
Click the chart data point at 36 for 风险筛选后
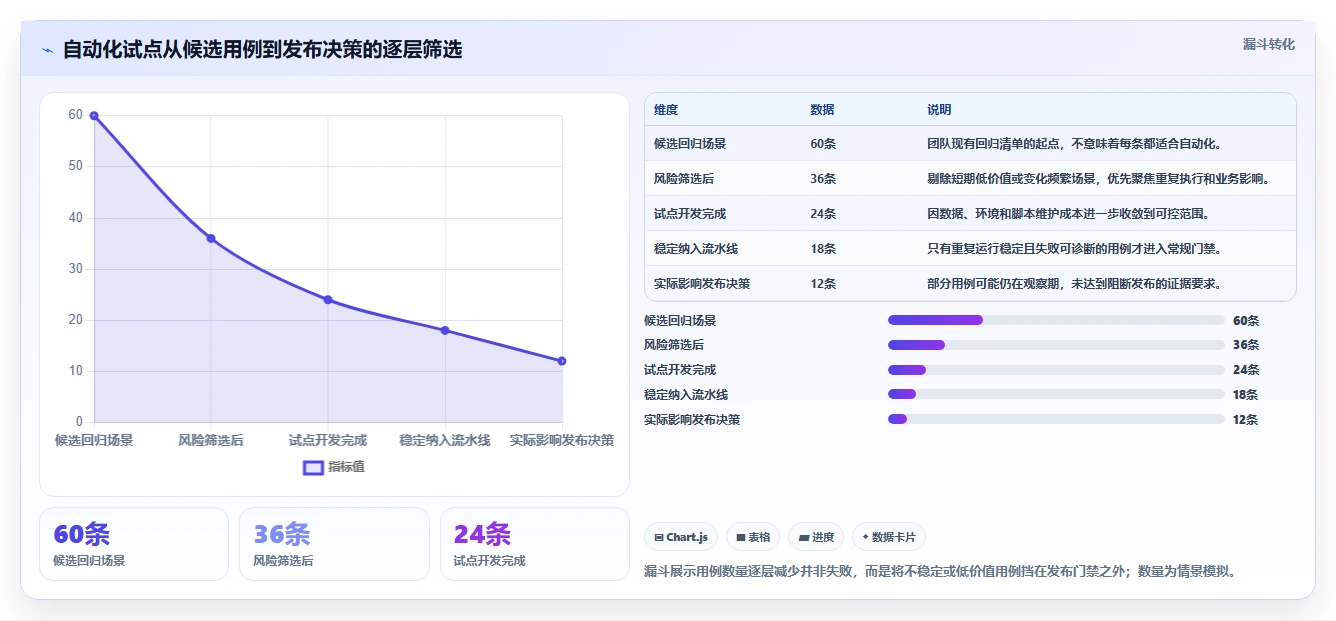click(211, 238)
